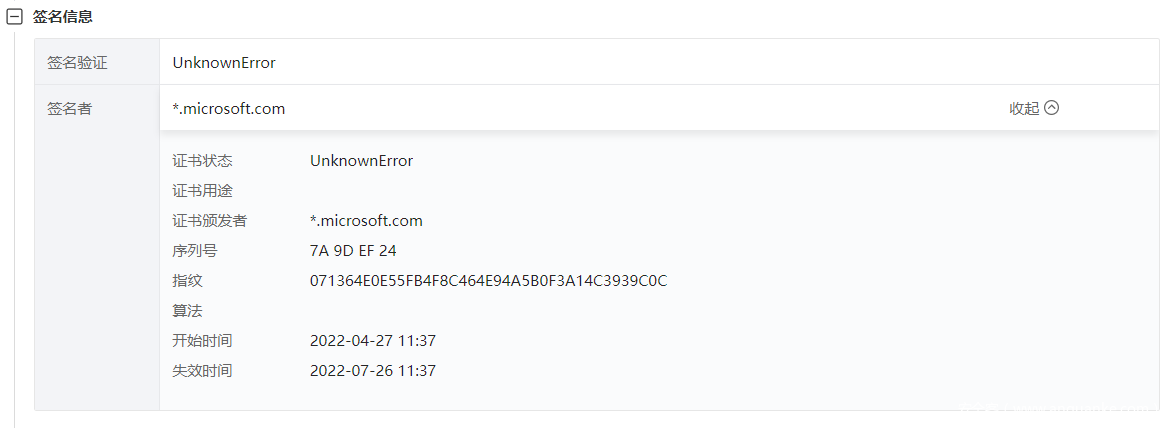Image resolution: width=1174 pixels, height=428 pixels.
Task: Click the 证书用途 field label
Action: coord(202,190)
